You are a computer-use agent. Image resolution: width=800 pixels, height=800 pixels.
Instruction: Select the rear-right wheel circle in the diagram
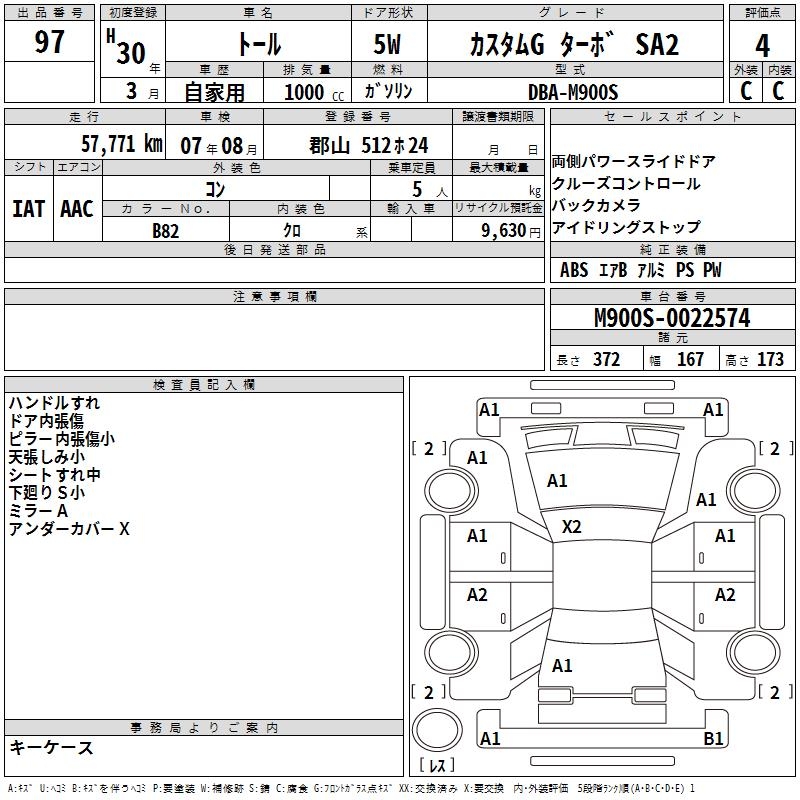pyautogui.click(x=754, y=652)
